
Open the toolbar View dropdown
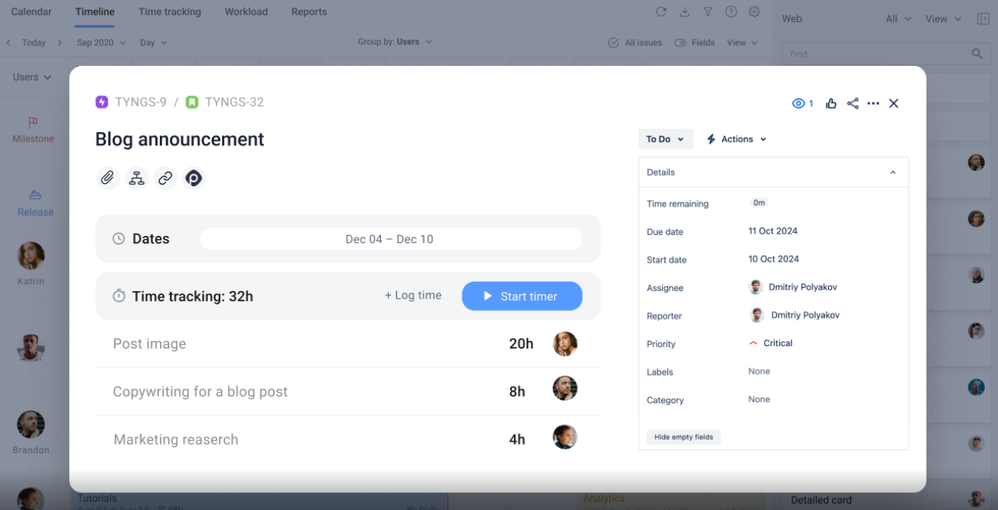(x=742, y=43)
